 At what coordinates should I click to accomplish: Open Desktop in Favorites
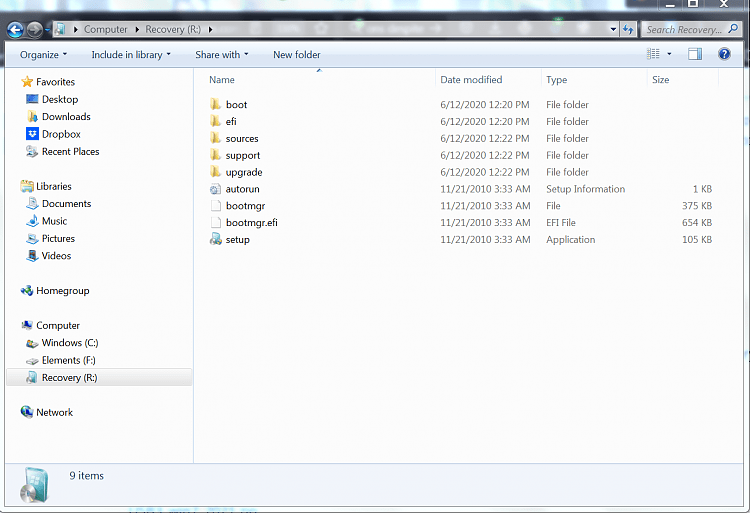coord(60,99)
